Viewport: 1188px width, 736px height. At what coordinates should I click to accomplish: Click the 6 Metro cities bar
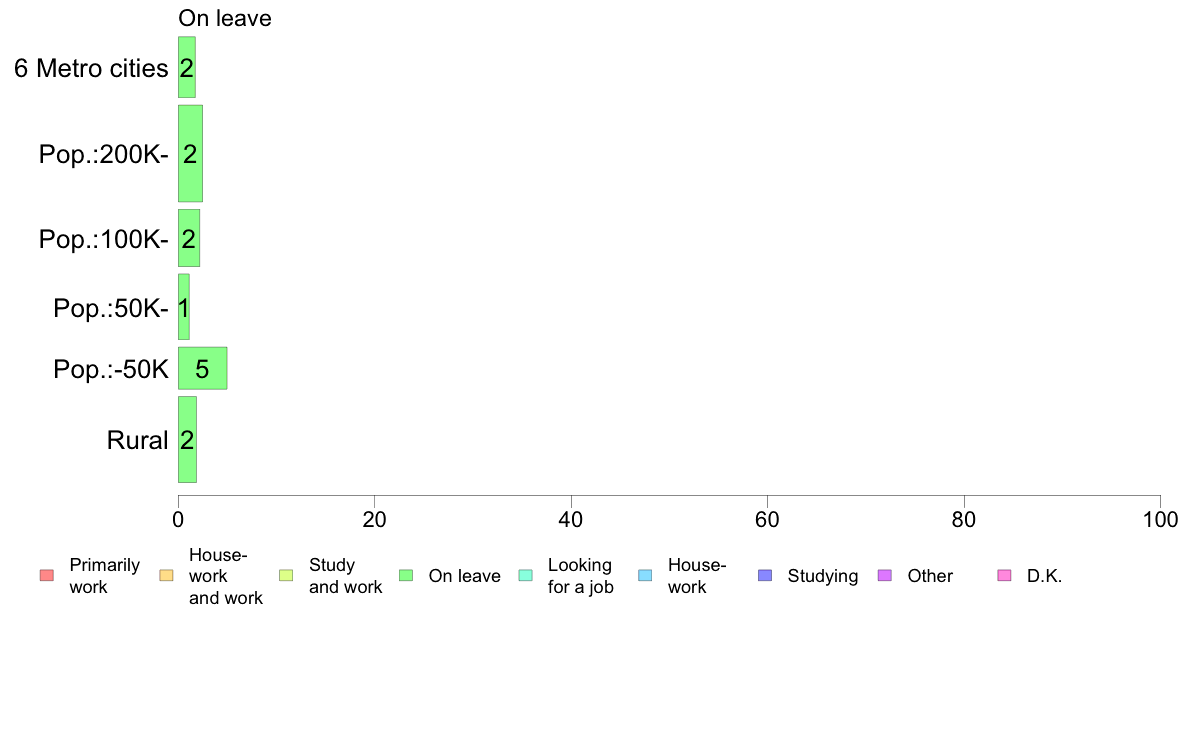[x=187, y=67]
